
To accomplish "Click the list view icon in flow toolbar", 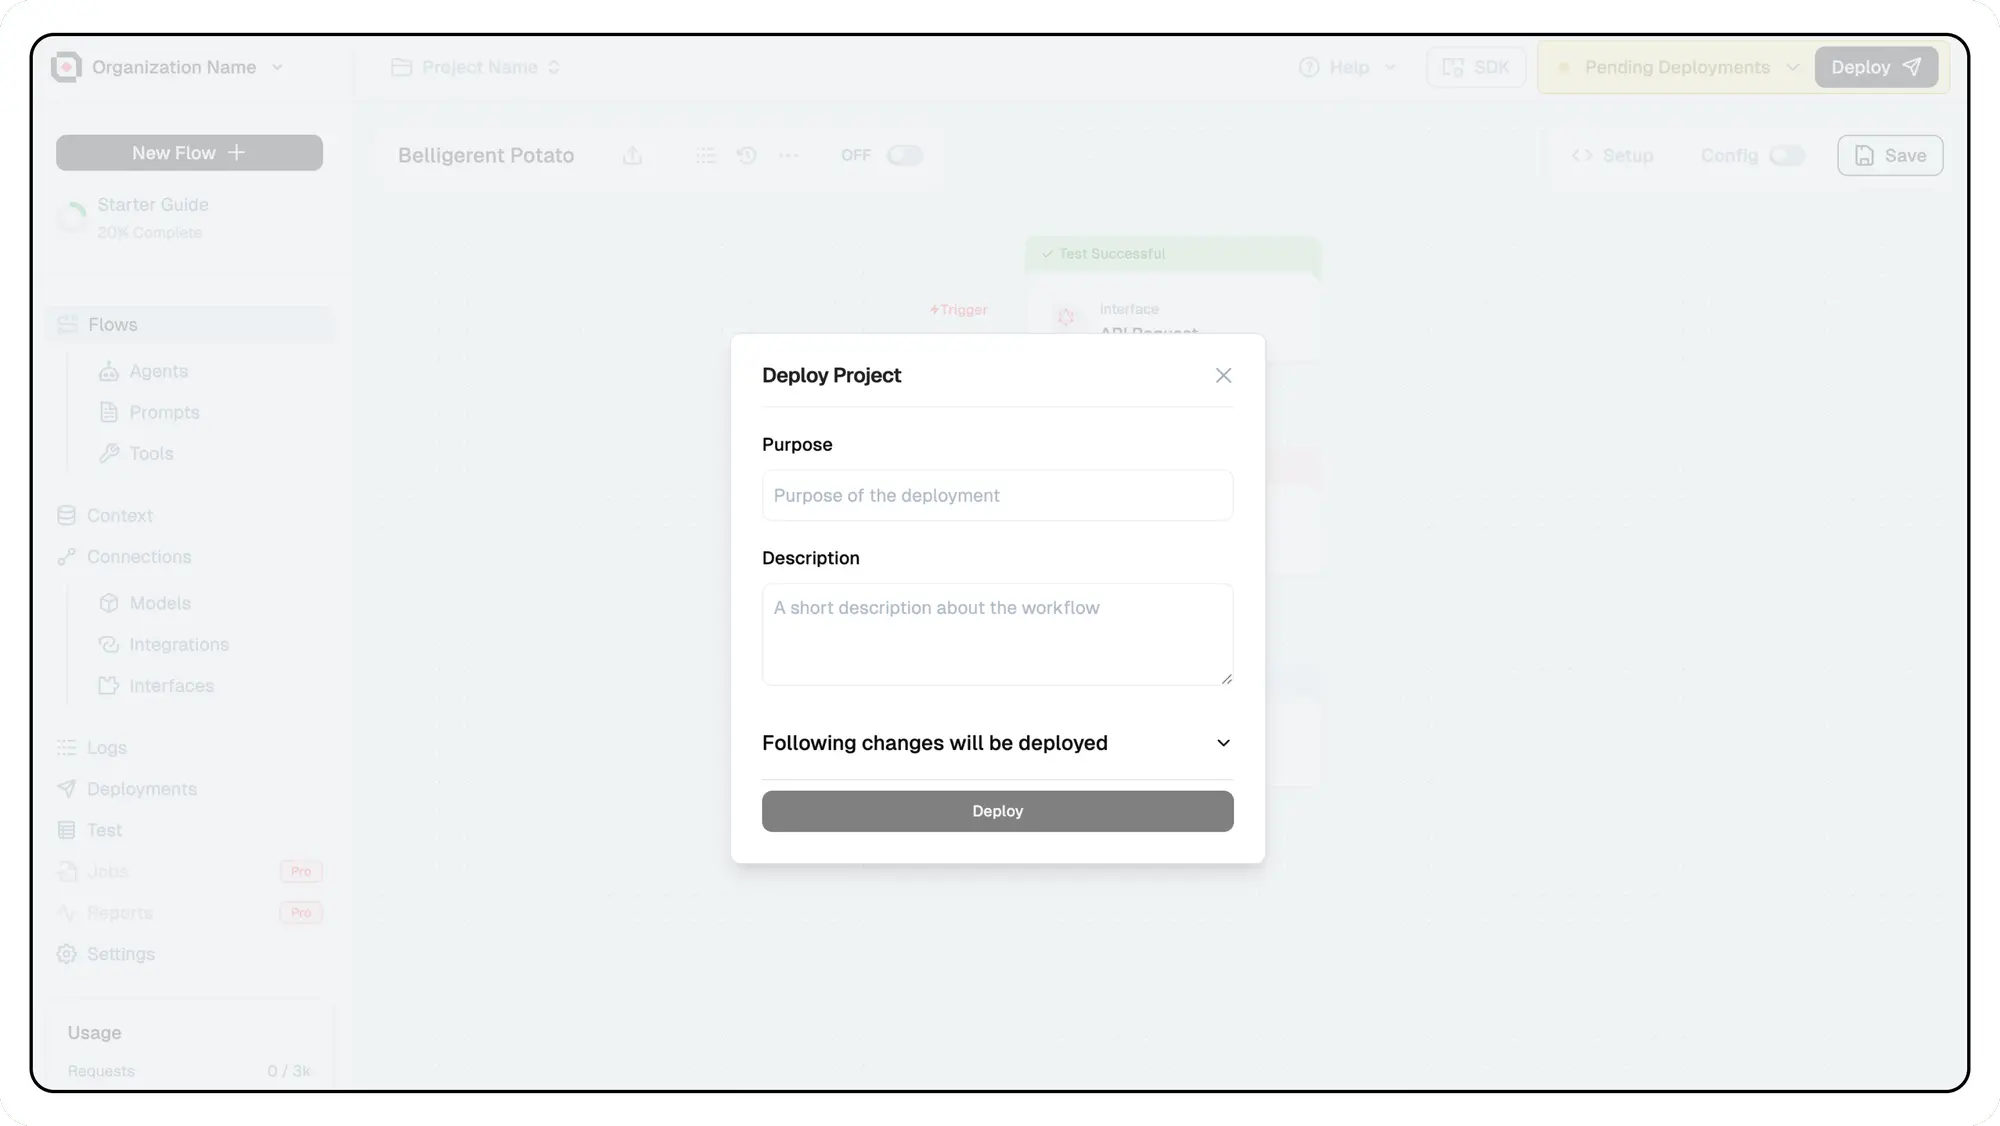I will [x=706, y=155].
